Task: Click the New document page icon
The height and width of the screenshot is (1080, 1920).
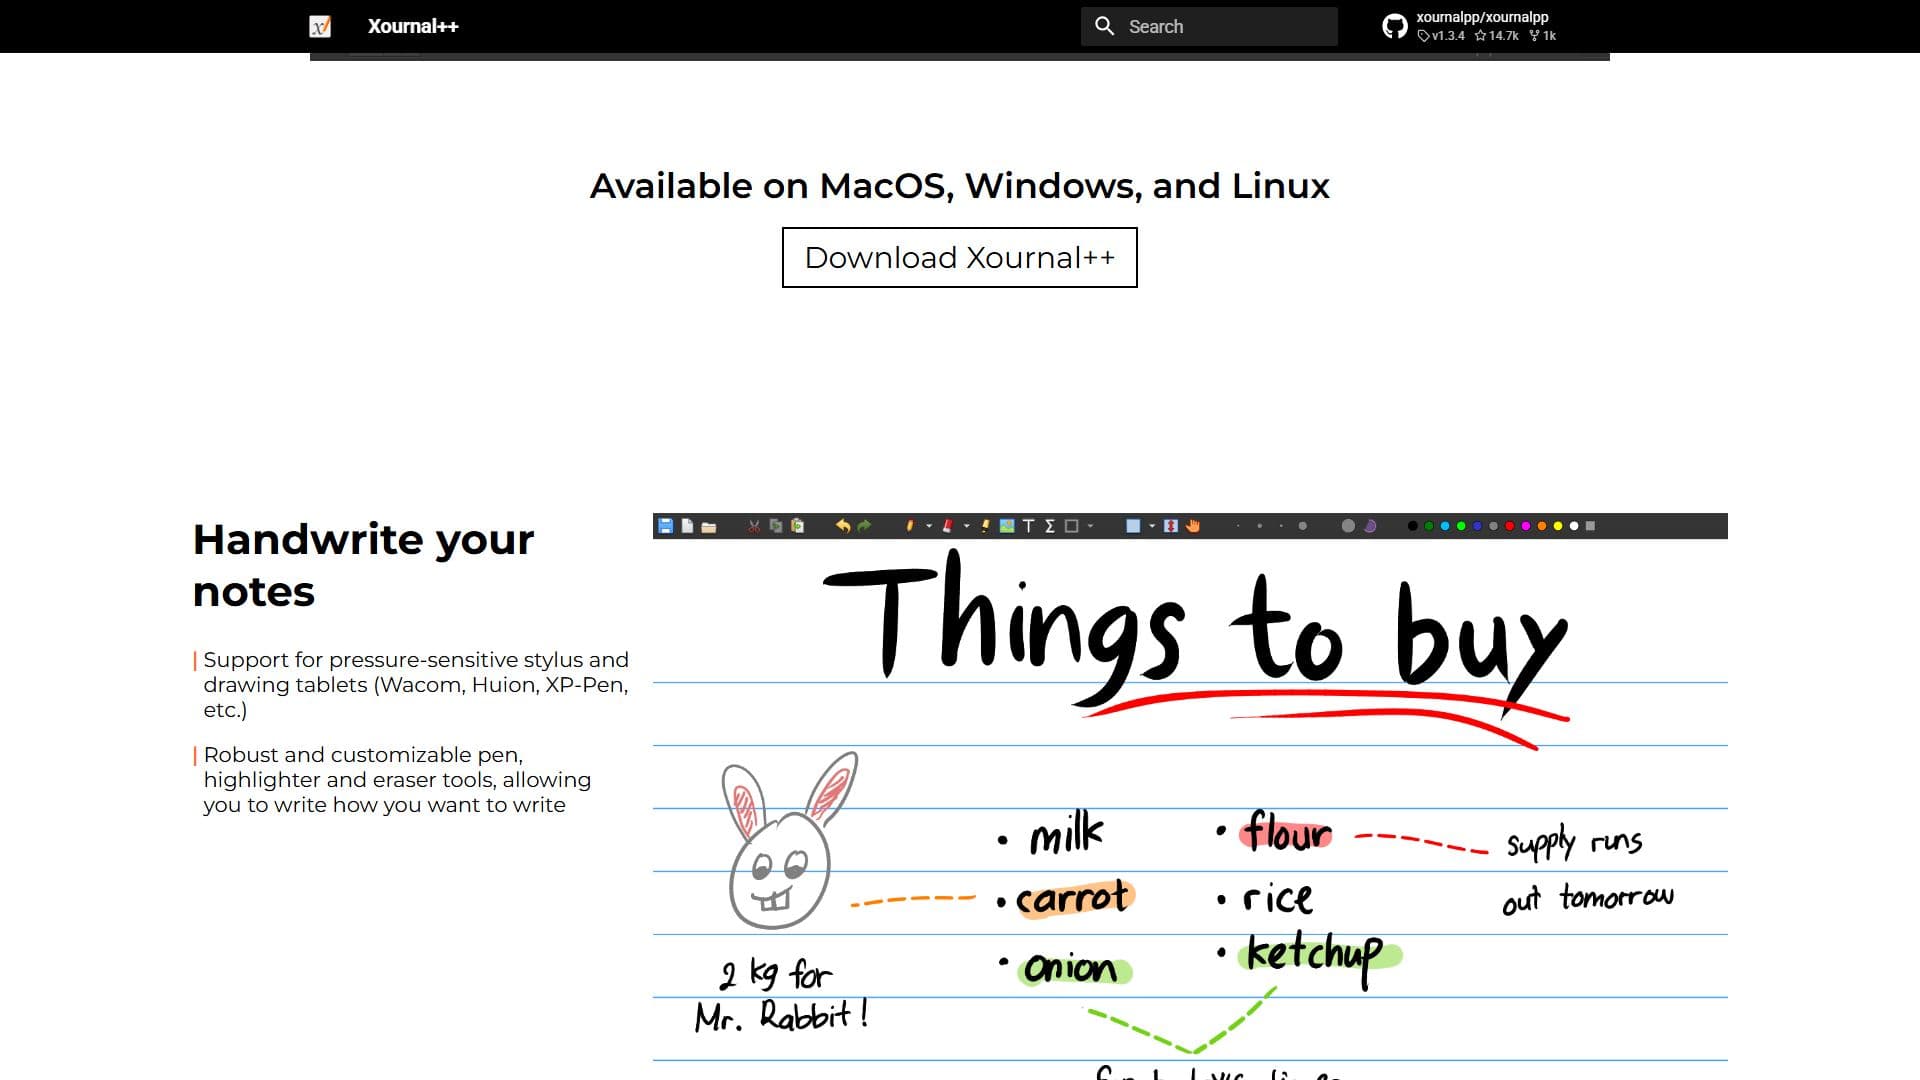Action: (687, 526)
